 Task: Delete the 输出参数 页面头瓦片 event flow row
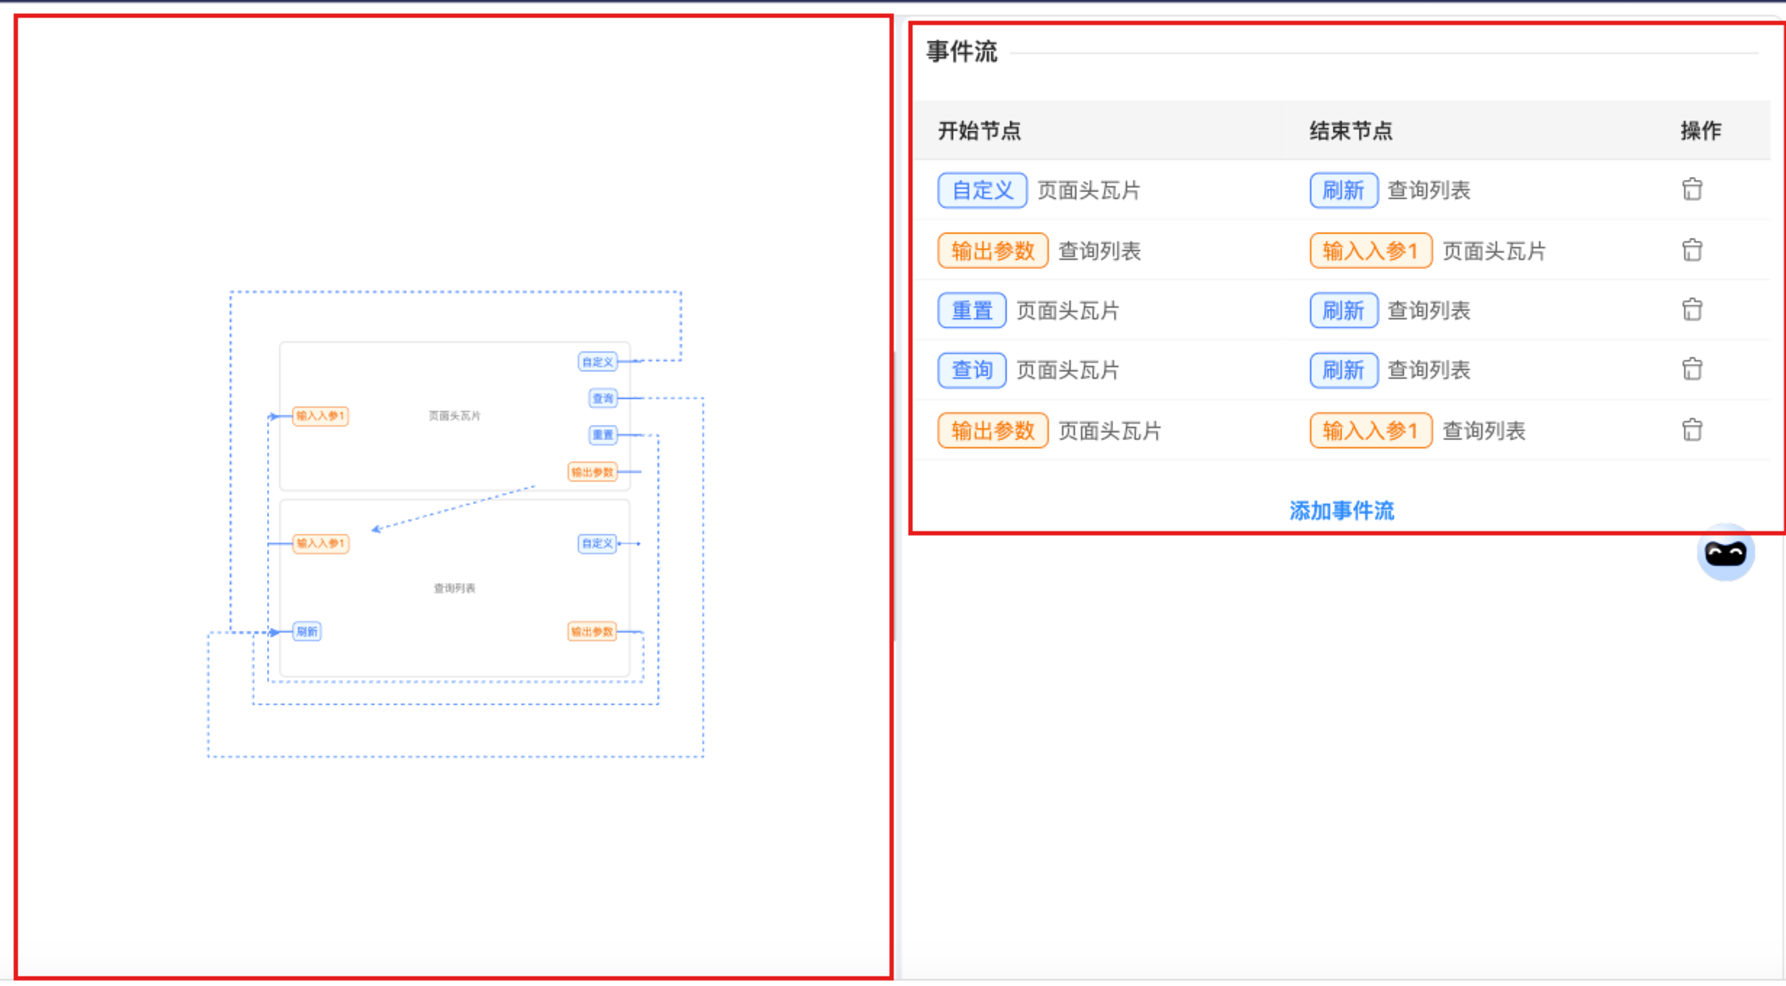click(x=1692, y=430)
